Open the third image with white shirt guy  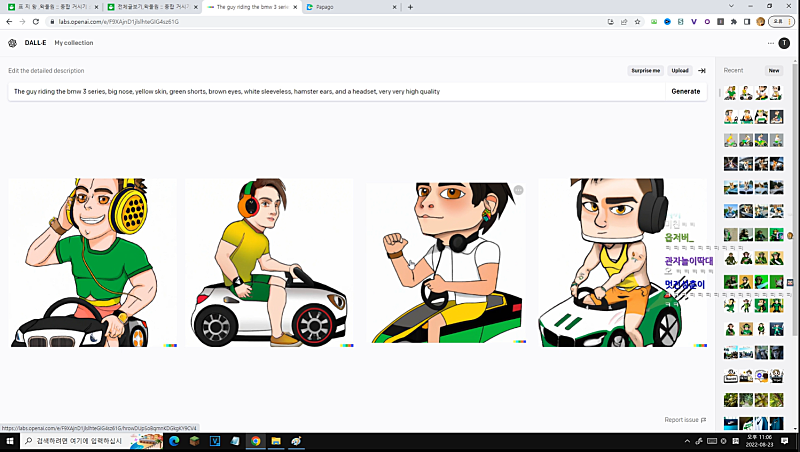click(446, 263)
